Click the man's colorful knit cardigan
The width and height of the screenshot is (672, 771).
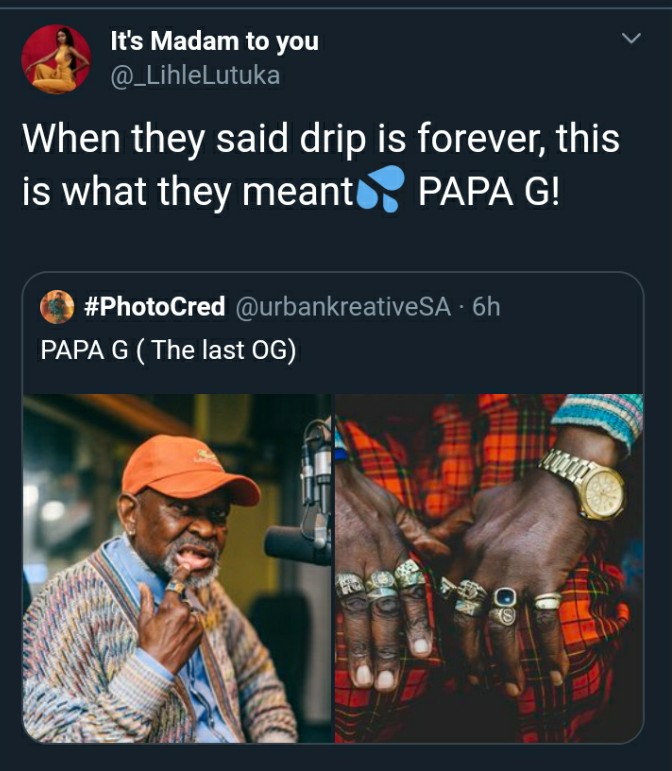click(147, 654)
